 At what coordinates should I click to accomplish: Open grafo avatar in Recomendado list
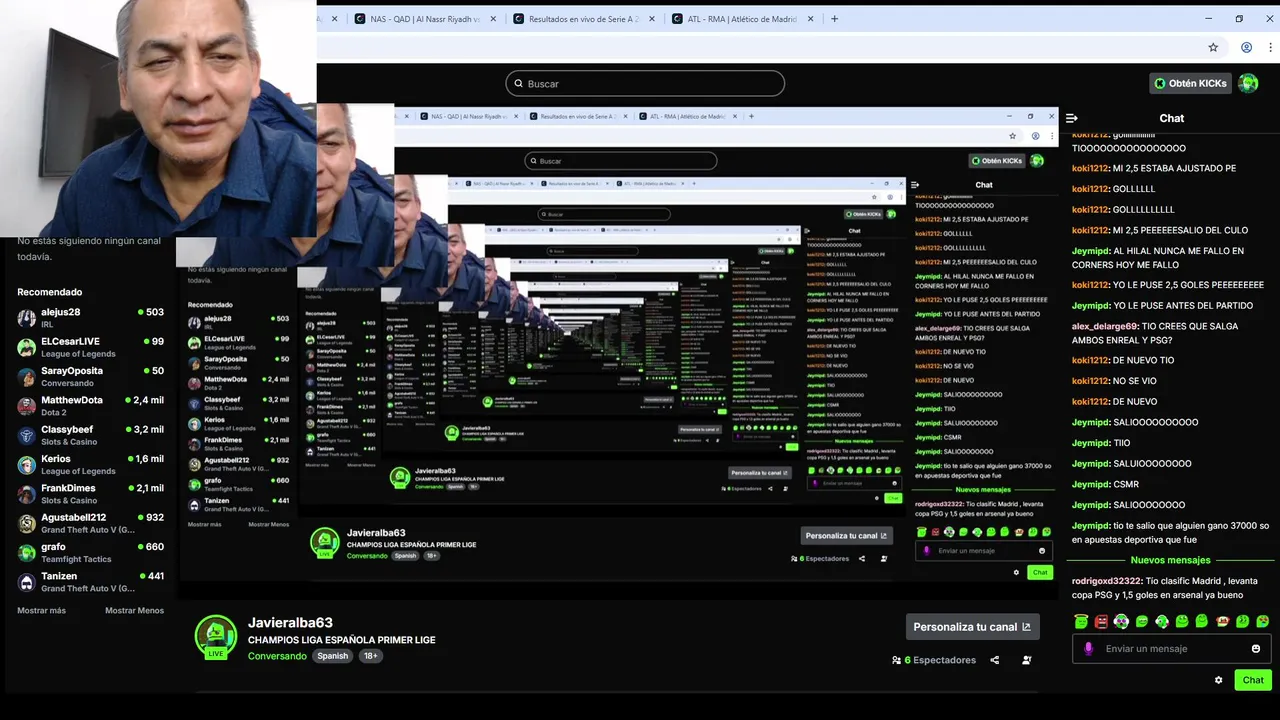point(26,553)
